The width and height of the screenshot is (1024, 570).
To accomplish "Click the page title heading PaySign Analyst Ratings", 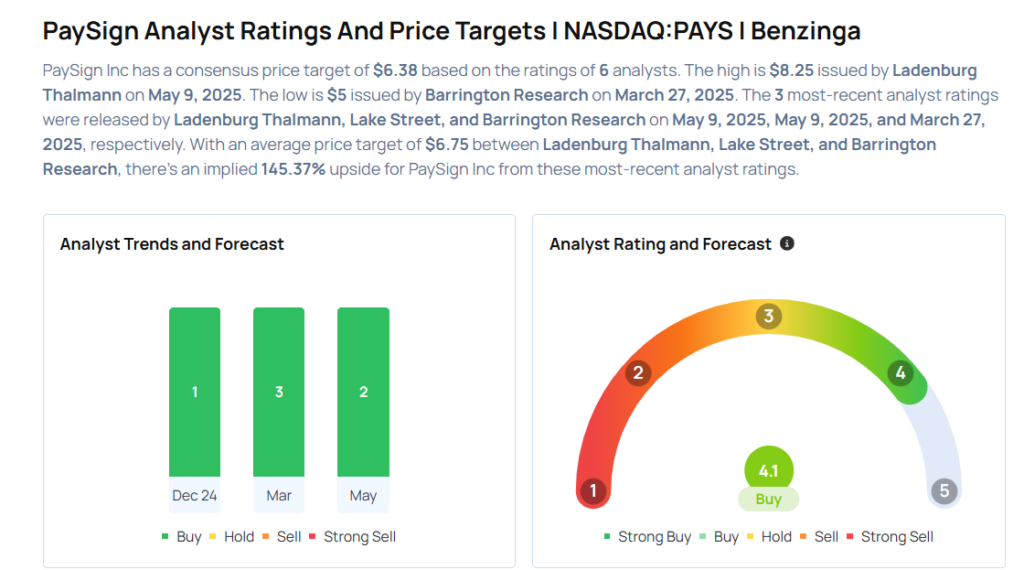I will pos(451,31).
